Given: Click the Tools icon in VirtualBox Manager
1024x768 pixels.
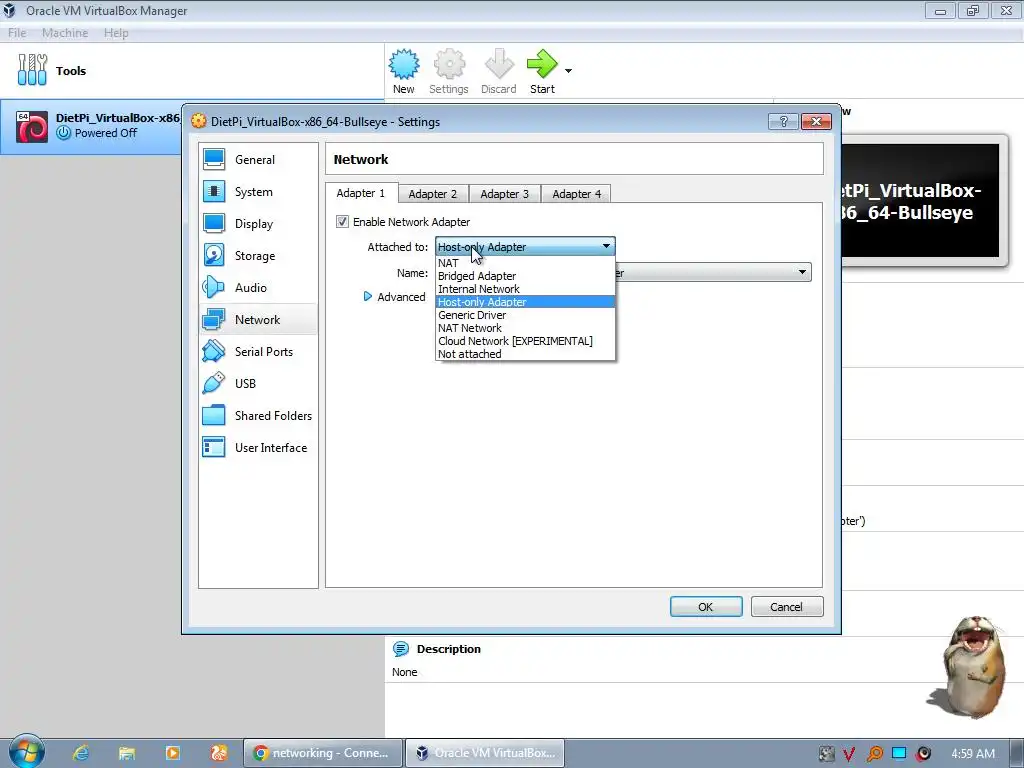Looking at the screenshot, I should coord(32,70).
